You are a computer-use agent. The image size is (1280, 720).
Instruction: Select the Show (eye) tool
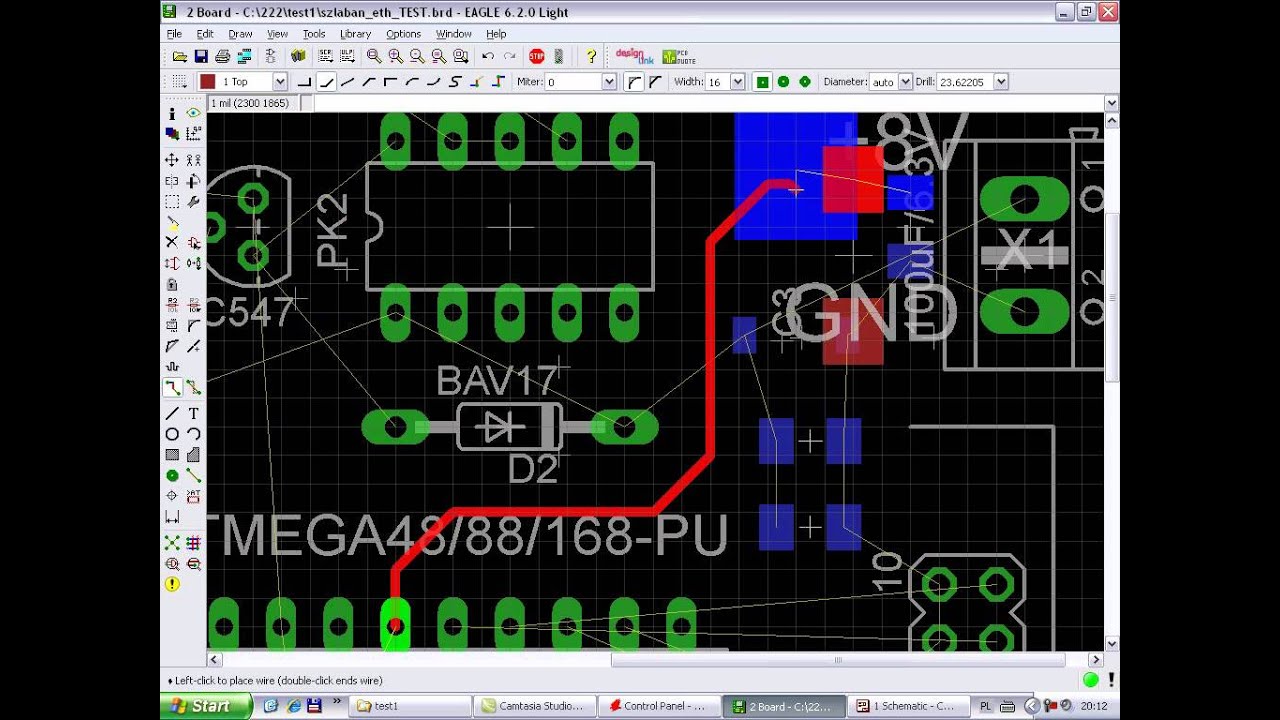click(193, 113)
